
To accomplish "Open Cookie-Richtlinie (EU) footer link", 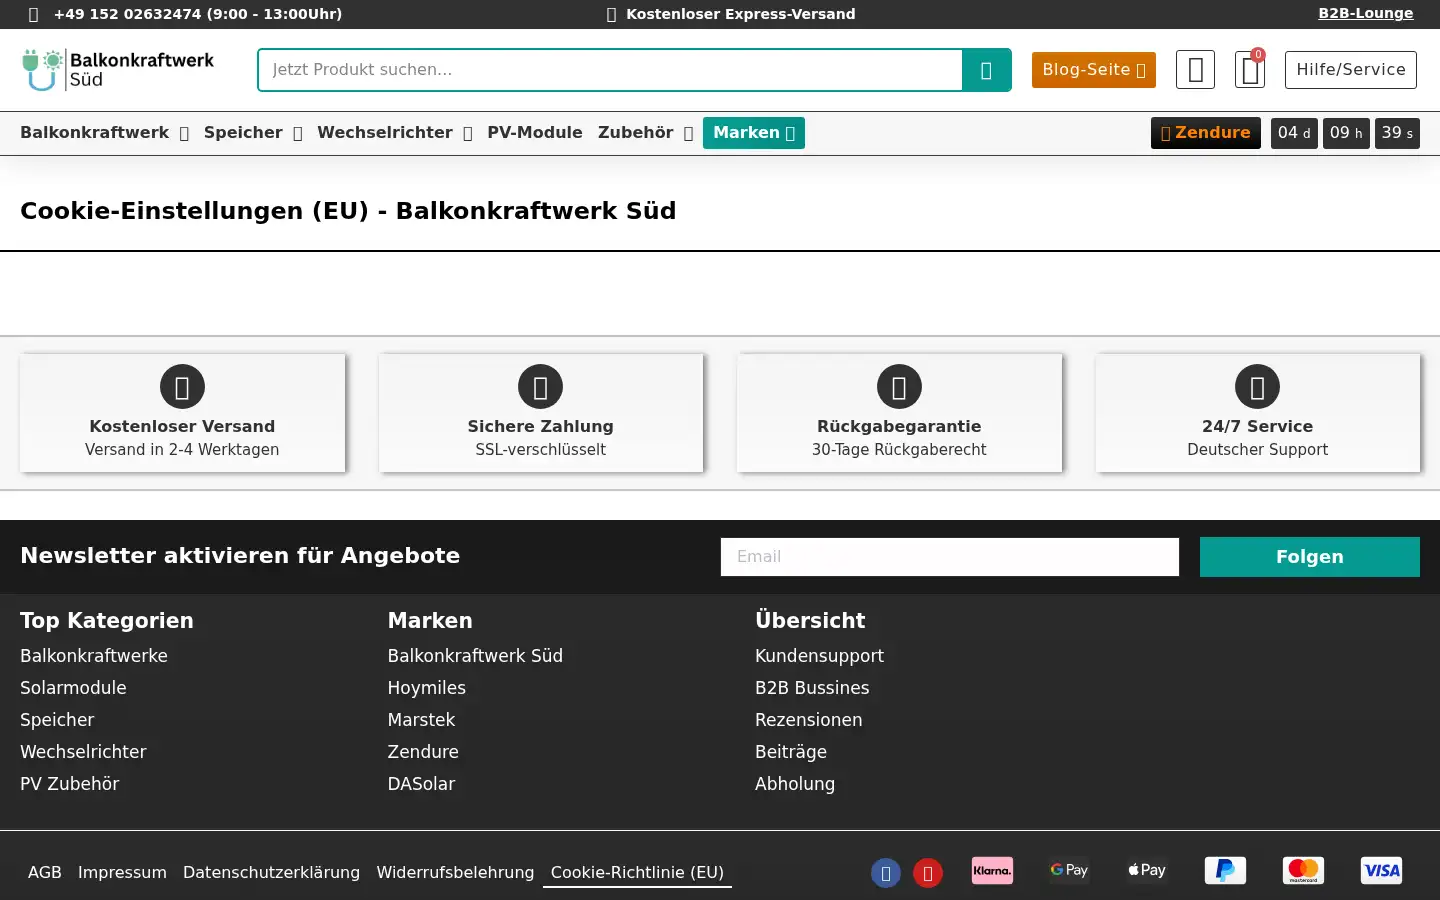I will (637, 872).
